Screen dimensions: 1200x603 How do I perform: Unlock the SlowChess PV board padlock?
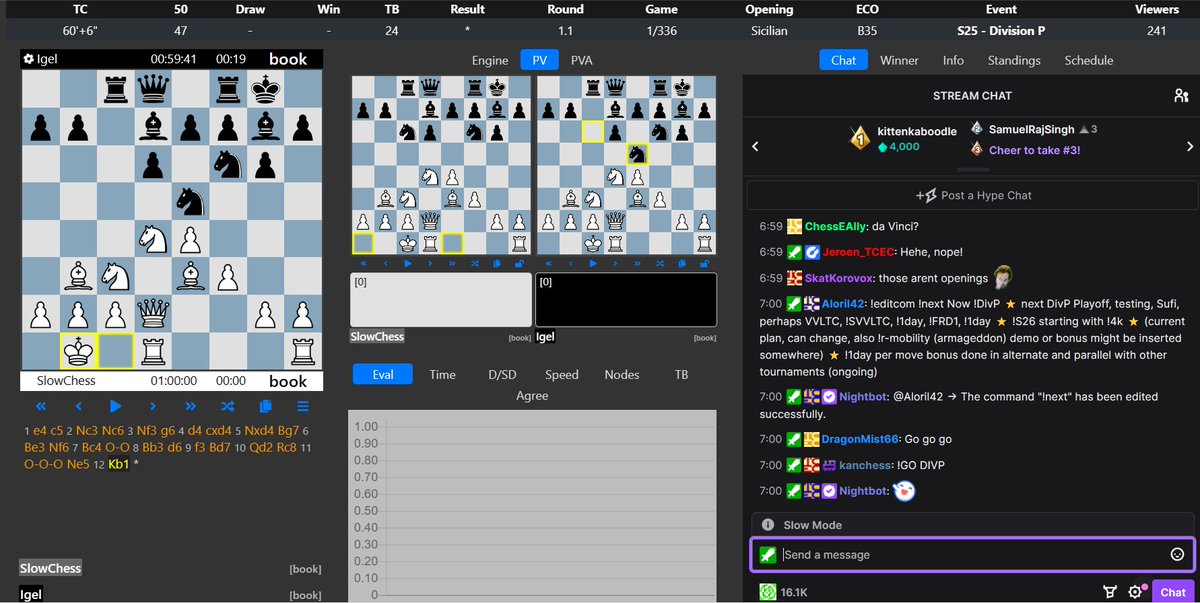coord(521,262)
